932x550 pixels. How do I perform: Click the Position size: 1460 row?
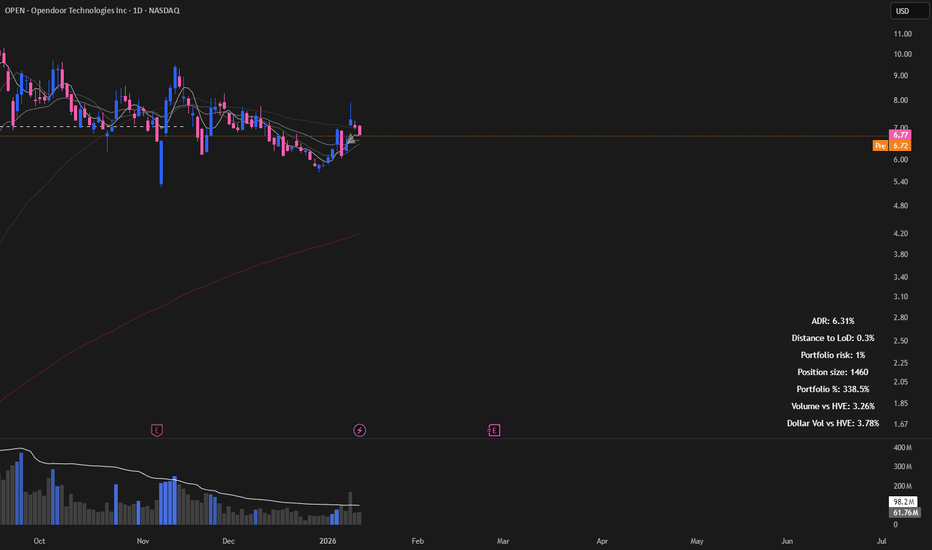click(x=833, y=372)
